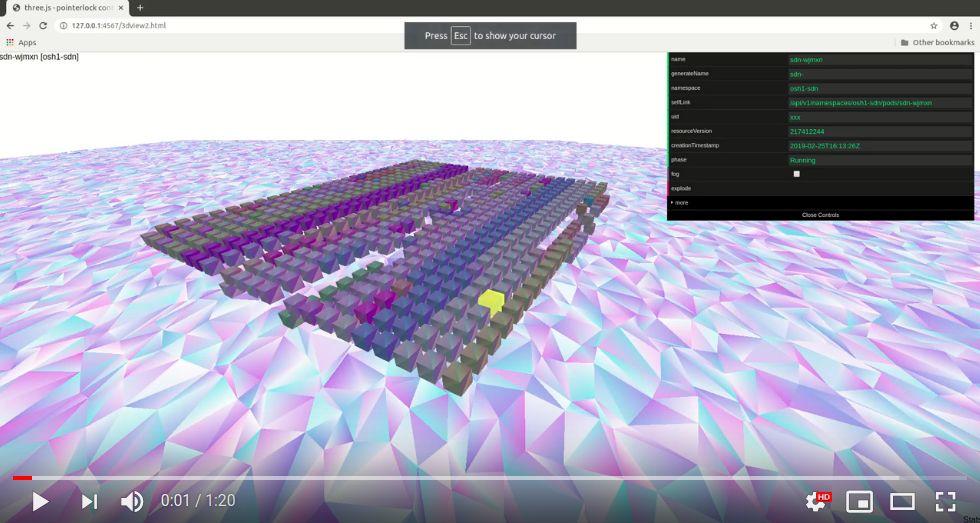Enable miniplayer mode

click(x=859, y=501)
